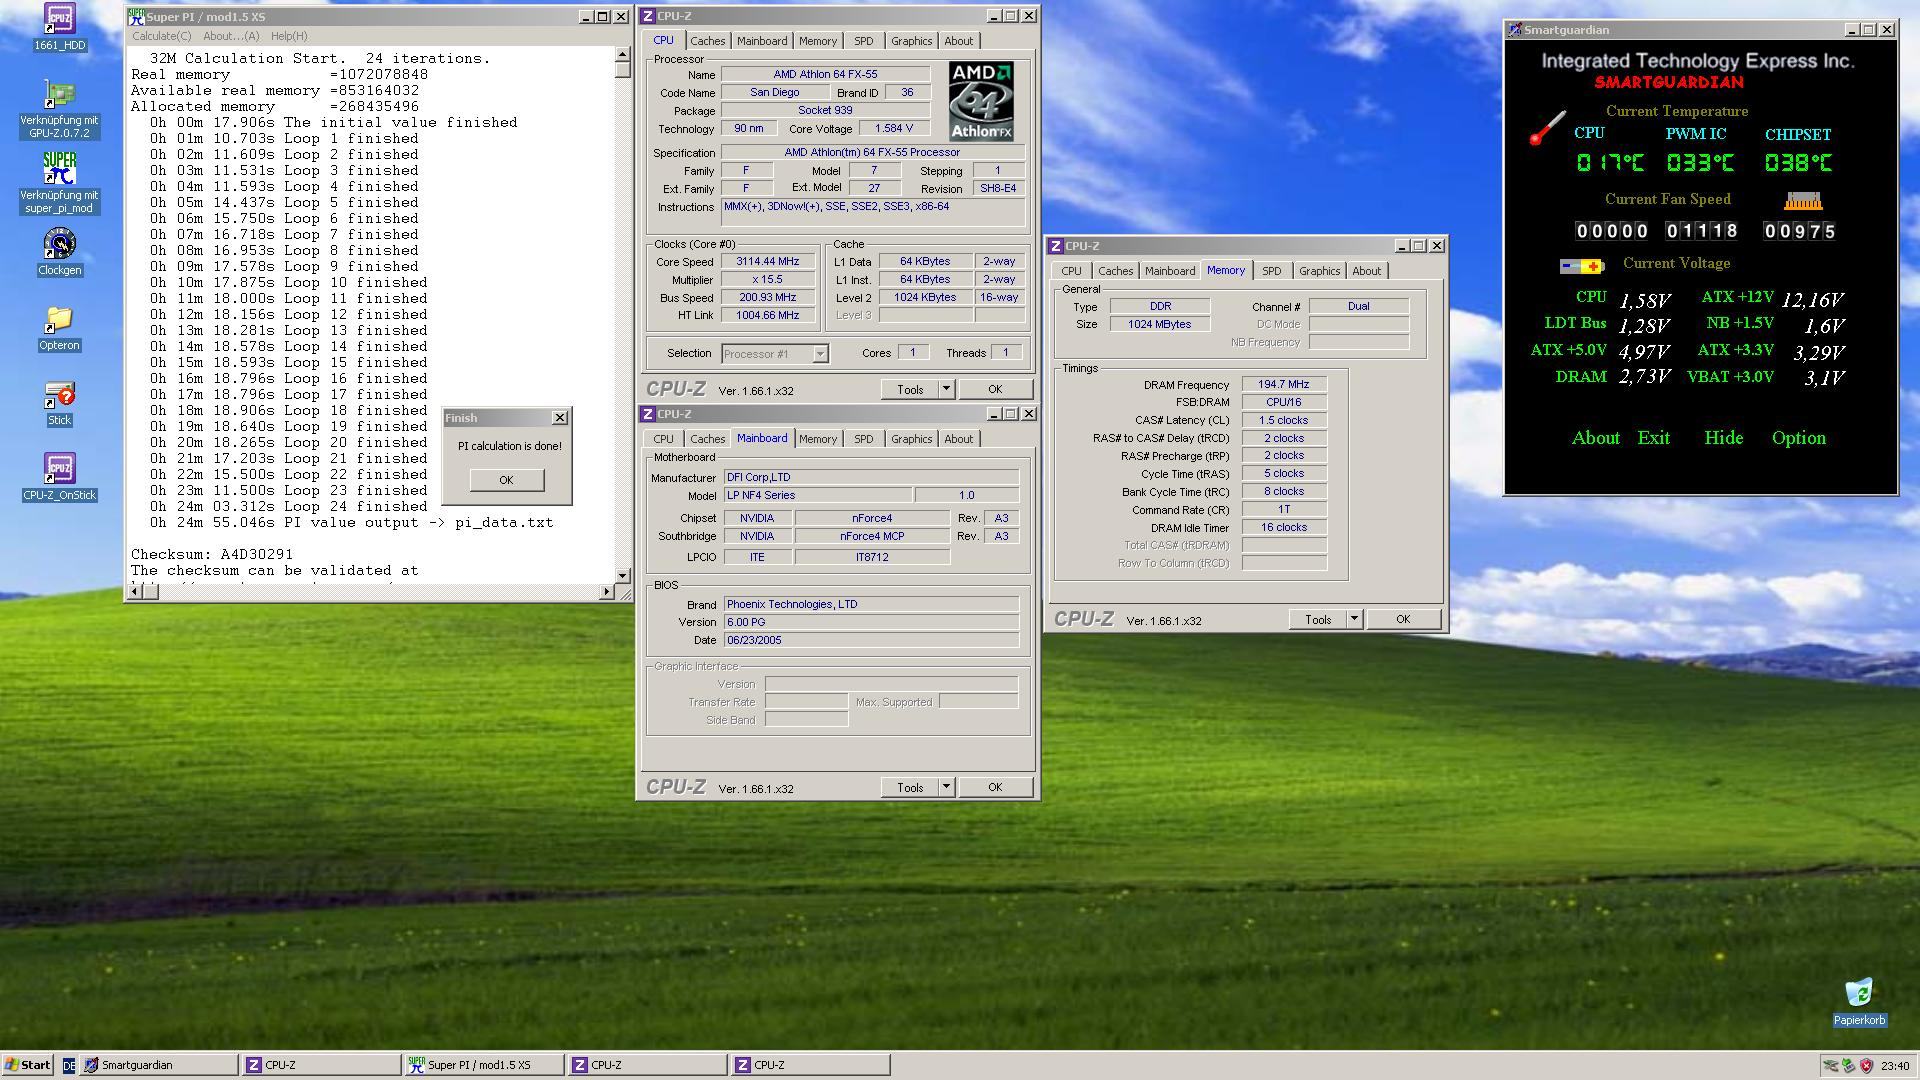Viewport: 1920px width, 1080px height.
Task: Click the security shield icon in system tray
Action: click(1866, 1066)
